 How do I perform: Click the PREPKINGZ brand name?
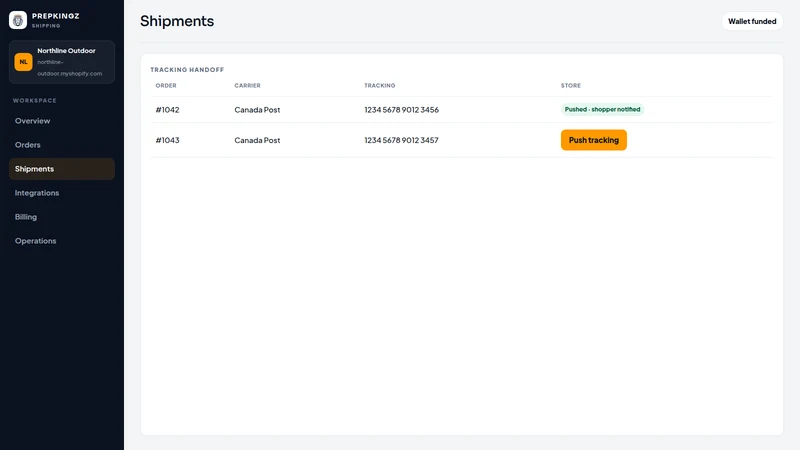click(x=56, y=16)
